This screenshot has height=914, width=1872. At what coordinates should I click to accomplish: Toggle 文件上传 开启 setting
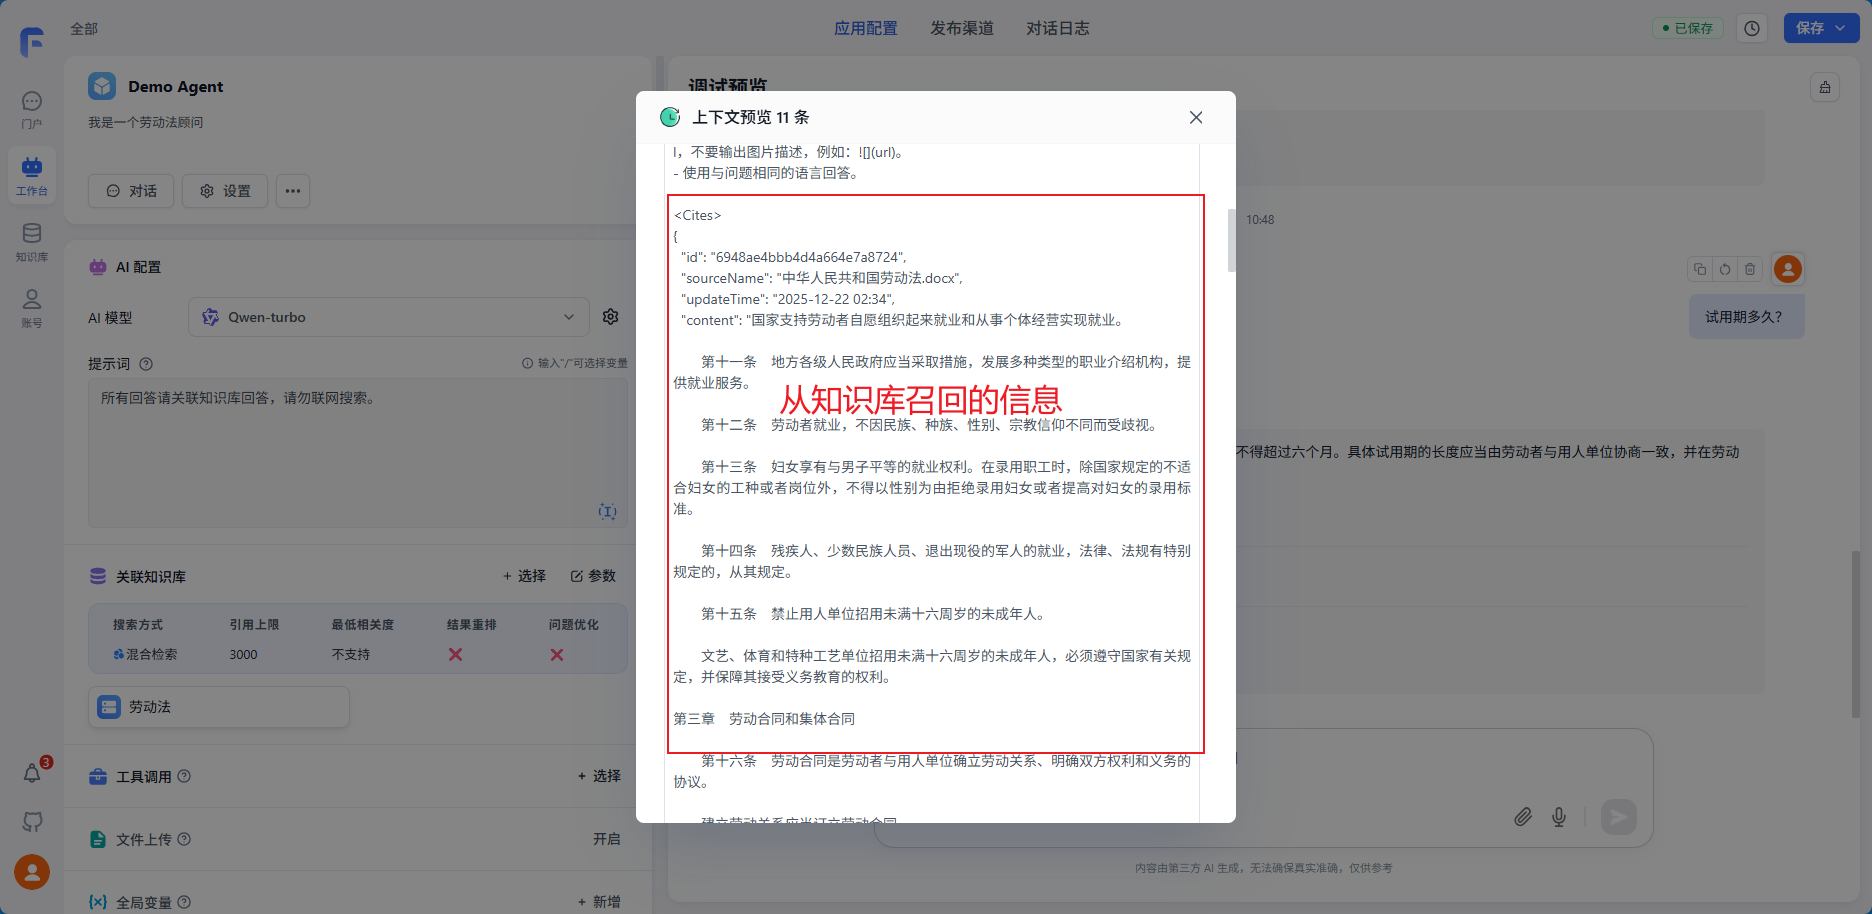(606, 839)
